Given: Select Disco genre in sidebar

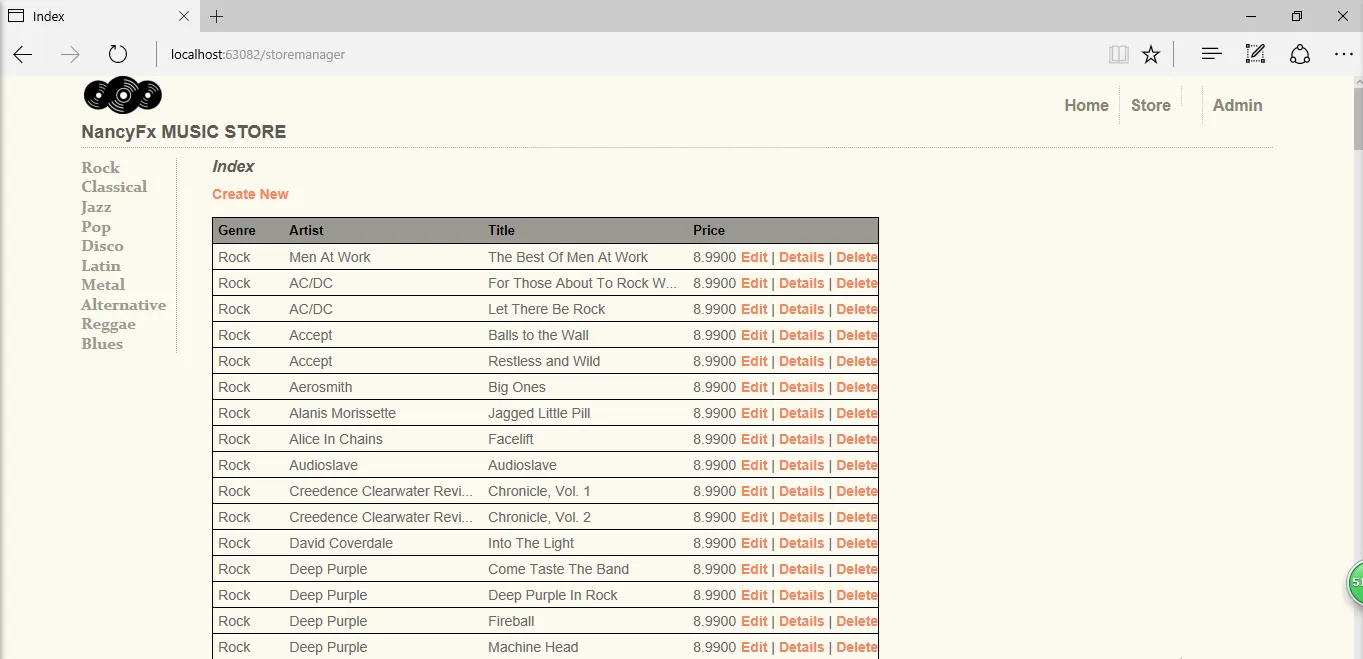Looking at the screenshot, I should pyautogui.click(x=102, y=246).
